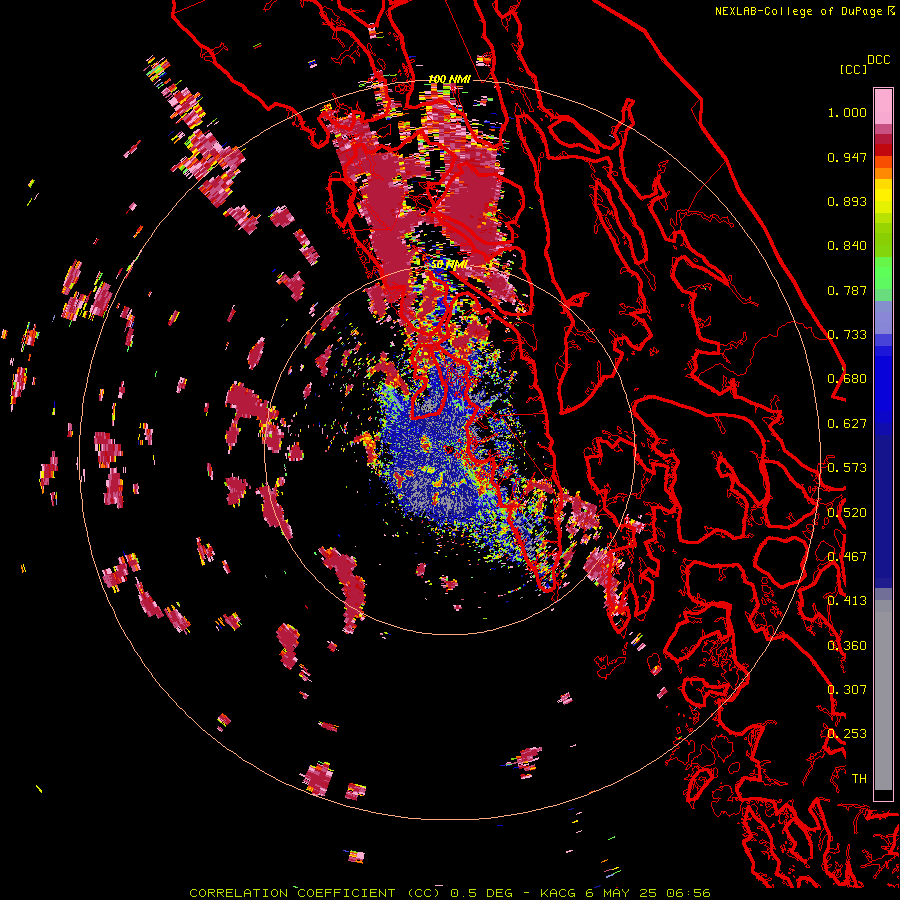The image size is (900, 900).
Task: Click the KACG station identifier in caption
Action: [558, 893]
